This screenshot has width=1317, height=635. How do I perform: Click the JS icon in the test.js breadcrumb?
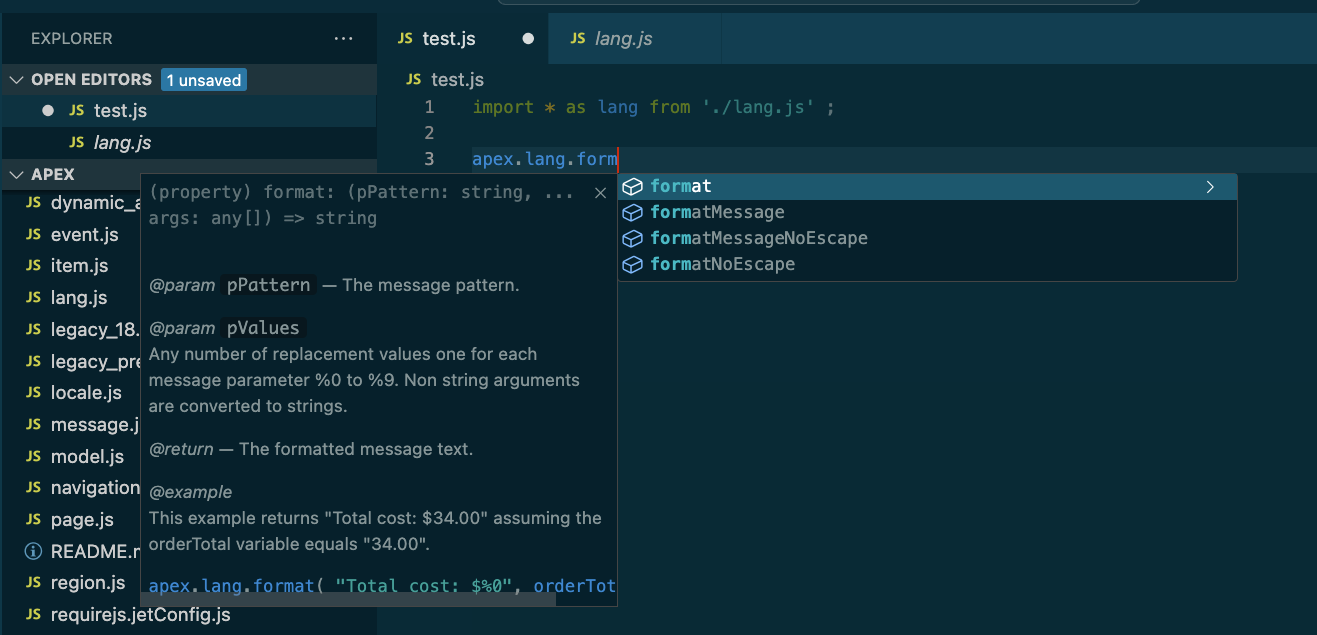(415, 79)
